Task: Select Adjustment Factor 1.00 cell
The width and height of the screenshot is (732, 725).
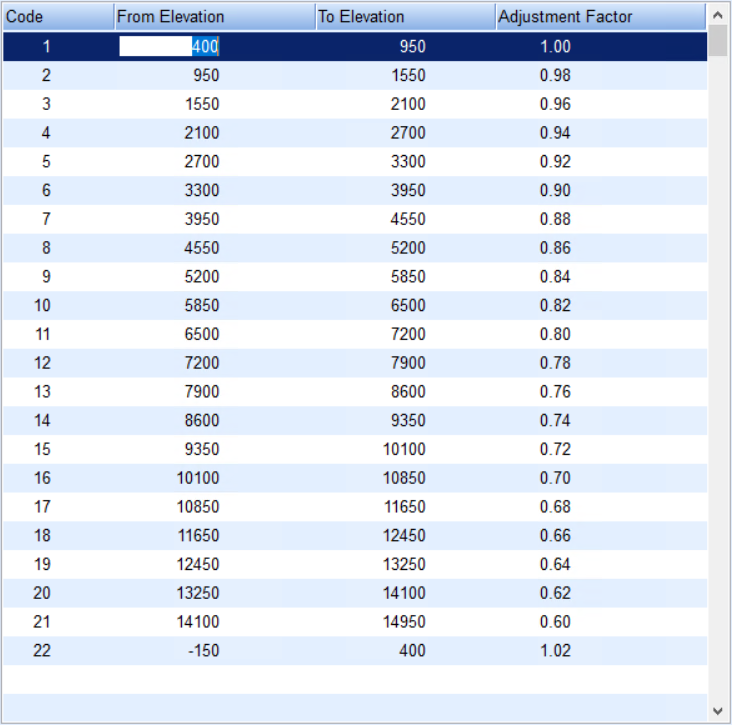Action: tap(555, 46)
